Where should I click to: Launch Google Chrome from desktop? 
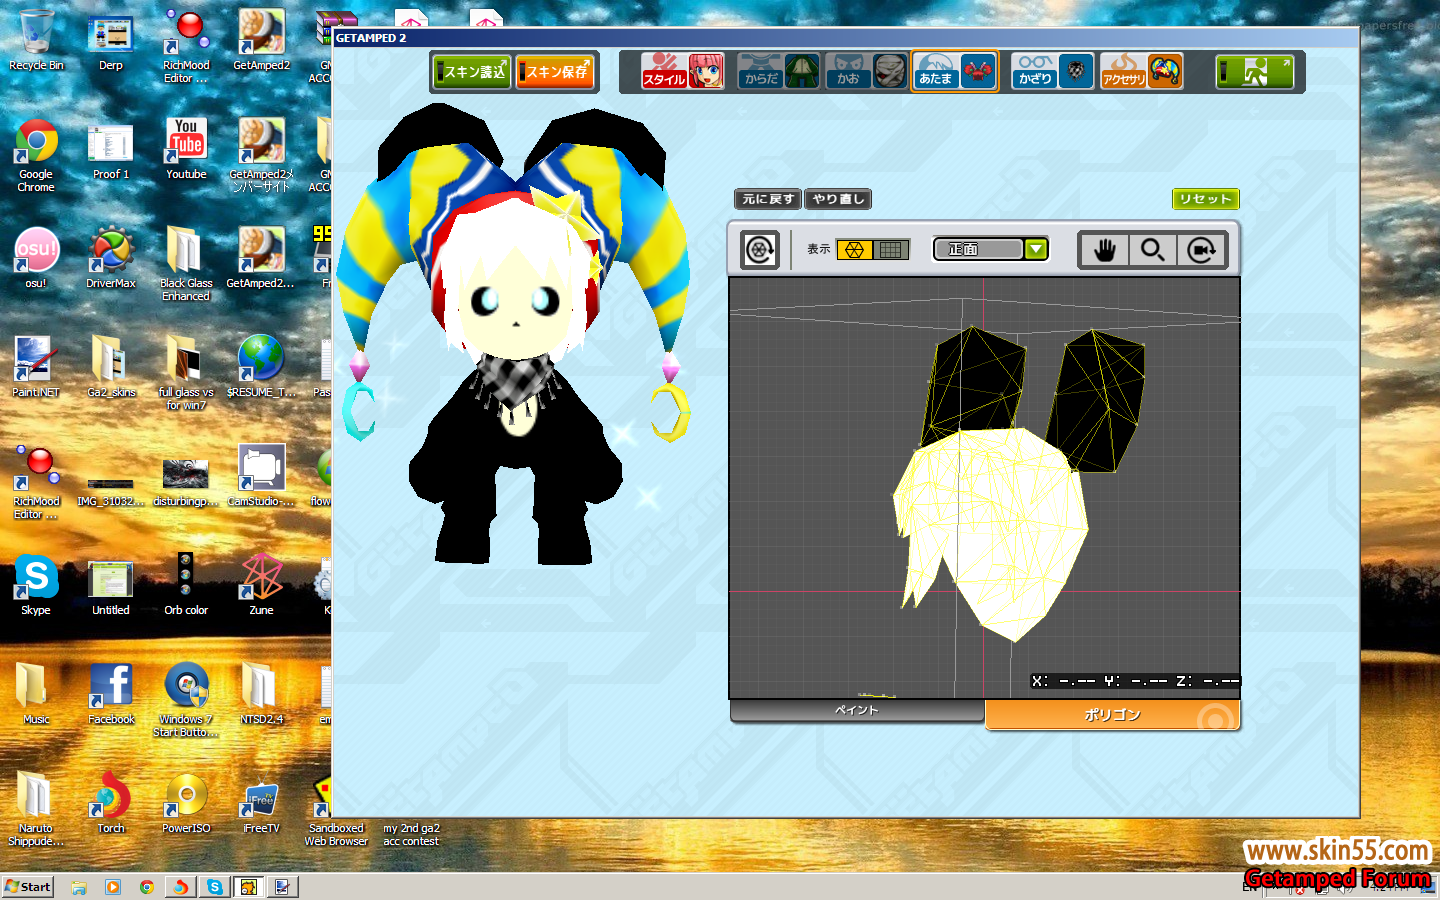pos(36,155)
